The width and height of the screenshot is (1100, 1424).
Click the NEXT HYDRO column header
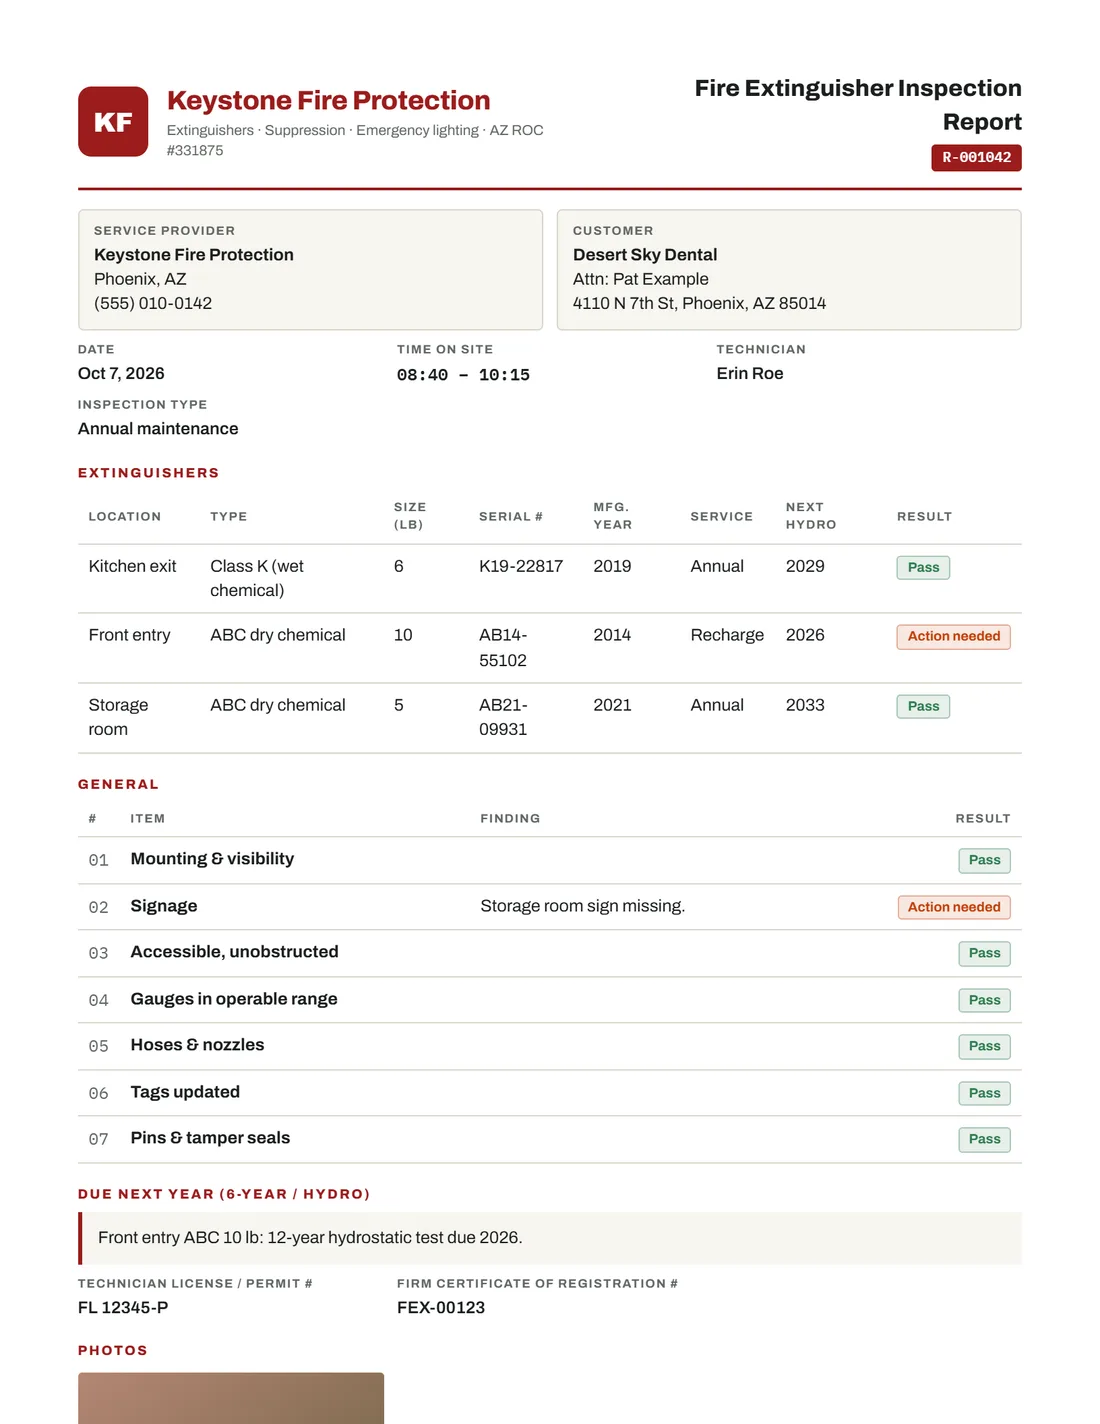tap(811, 516)
